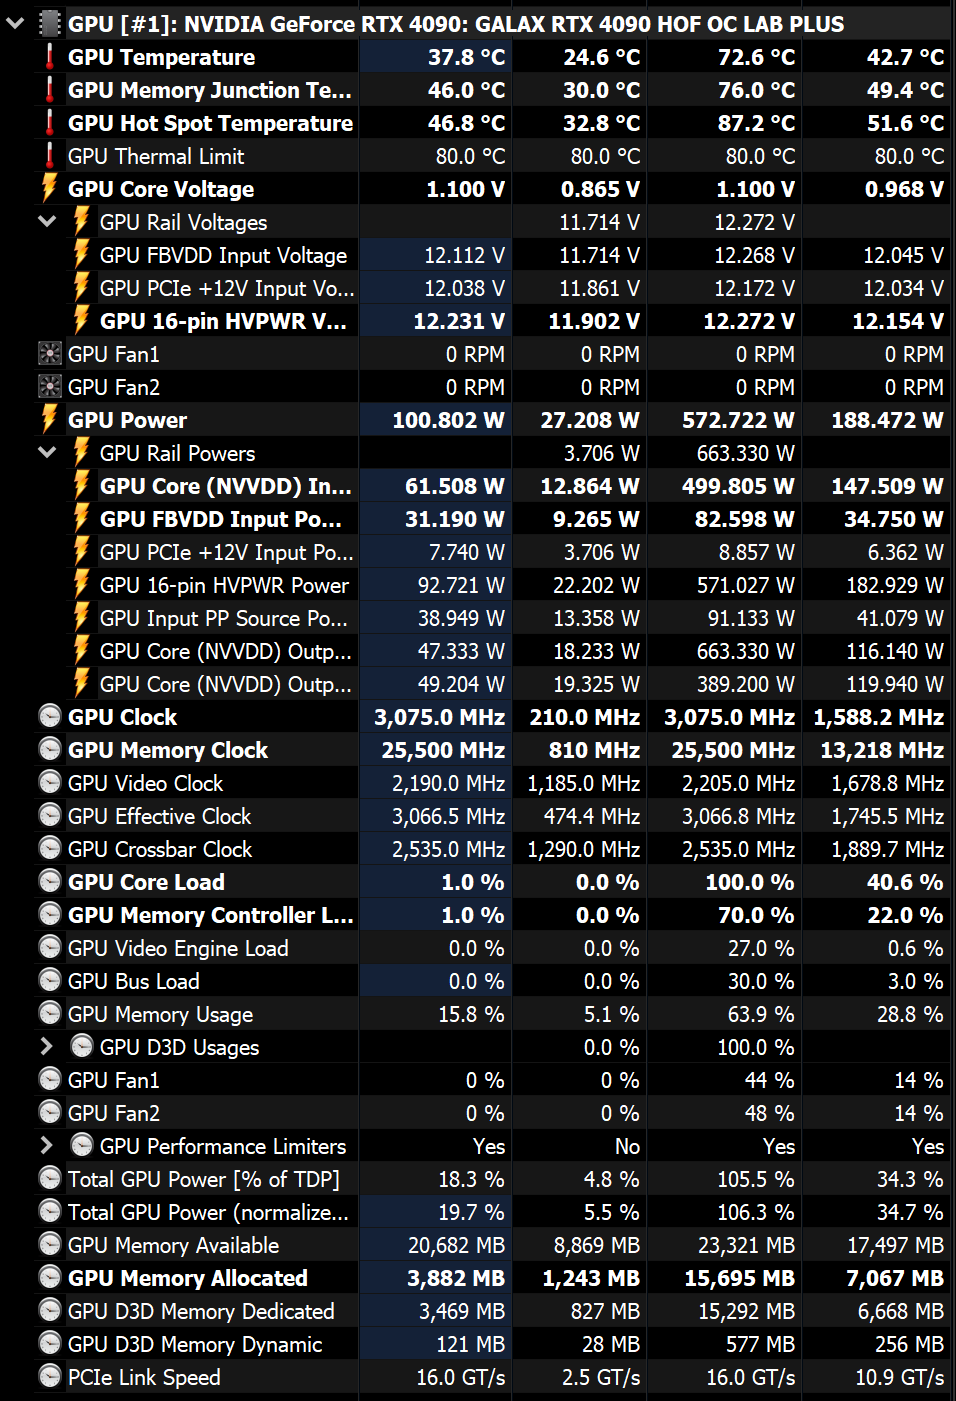Viewport: 956px width, 1401px height.
Task: Select the GPU Core Voltage label
Action: tap(161, 189)
